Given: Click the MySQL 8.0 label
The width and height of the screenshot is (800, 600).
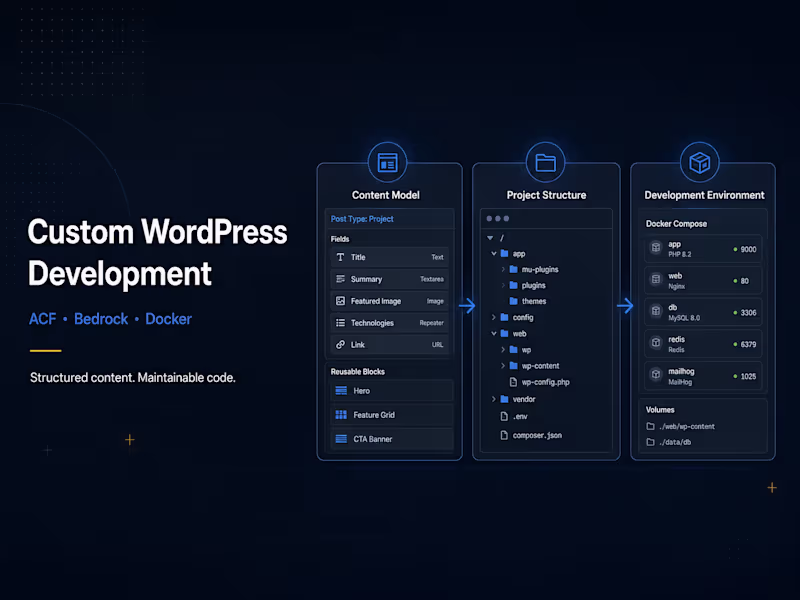Looking at the screenshot, I should coord(684,318).
